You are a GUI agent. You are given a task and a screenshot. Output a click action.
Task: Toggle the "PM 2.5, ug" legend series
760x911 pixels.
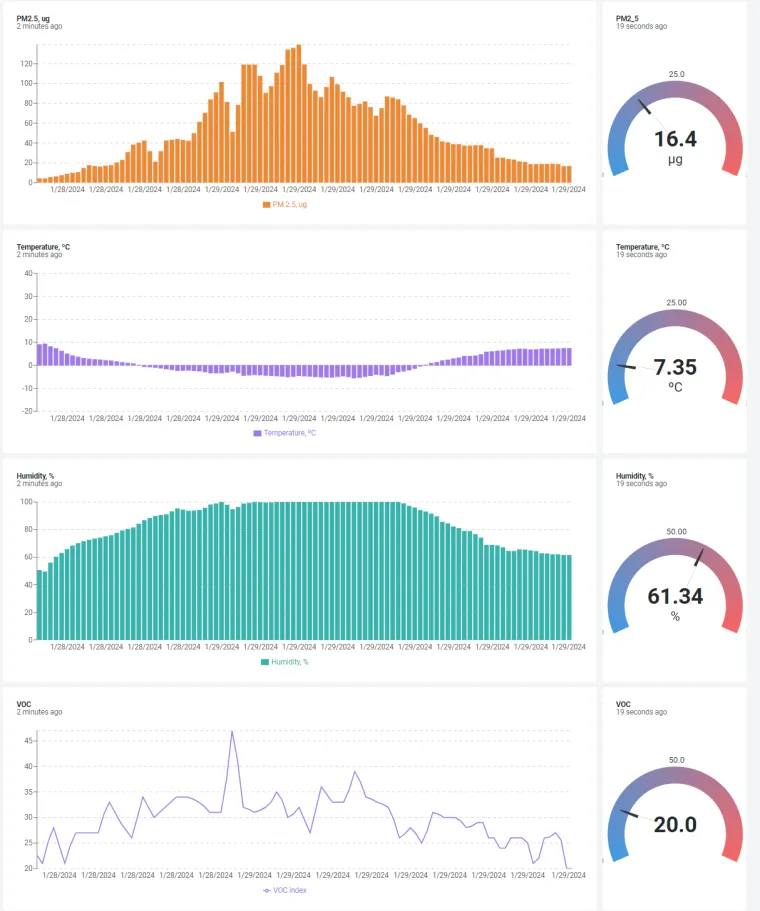[289, 204]
